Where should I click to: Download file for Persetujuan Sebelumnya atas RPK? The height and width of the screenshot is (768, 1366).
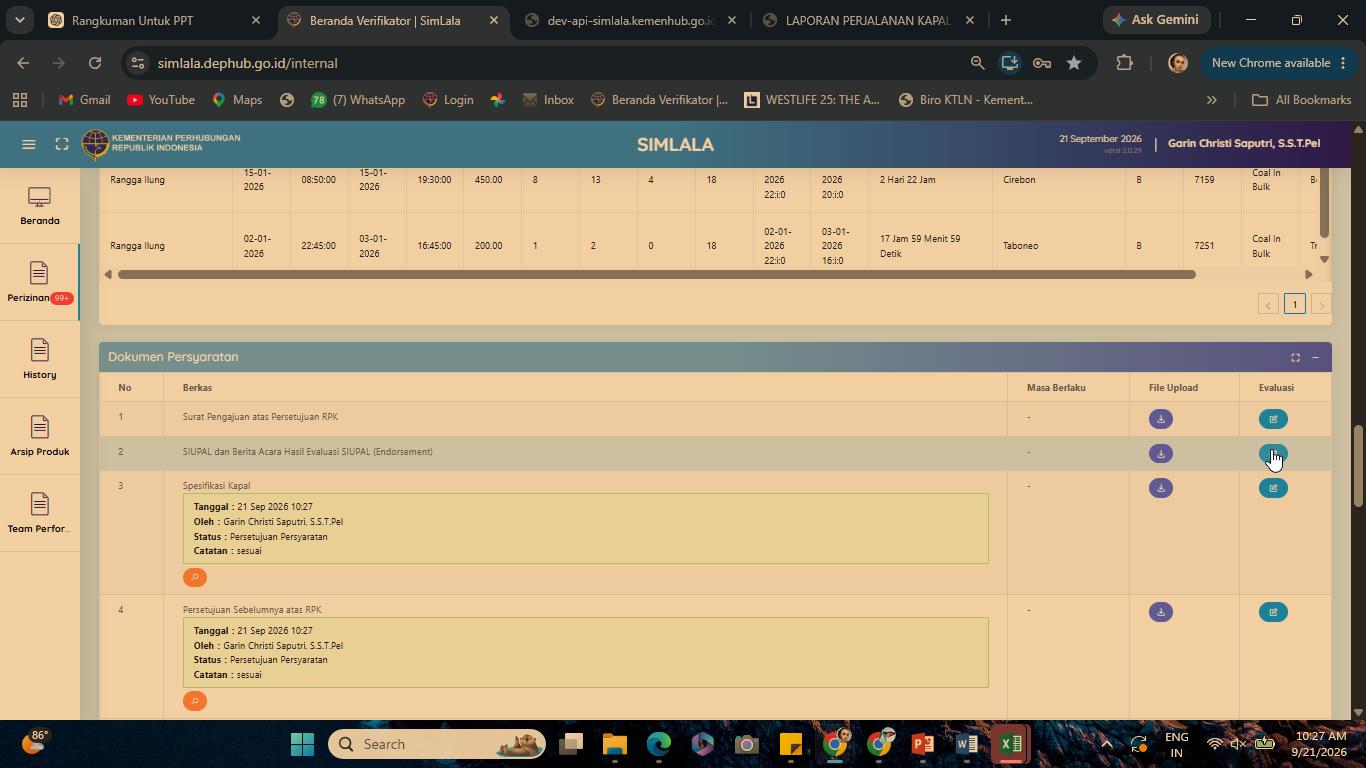pos(1160,612)
